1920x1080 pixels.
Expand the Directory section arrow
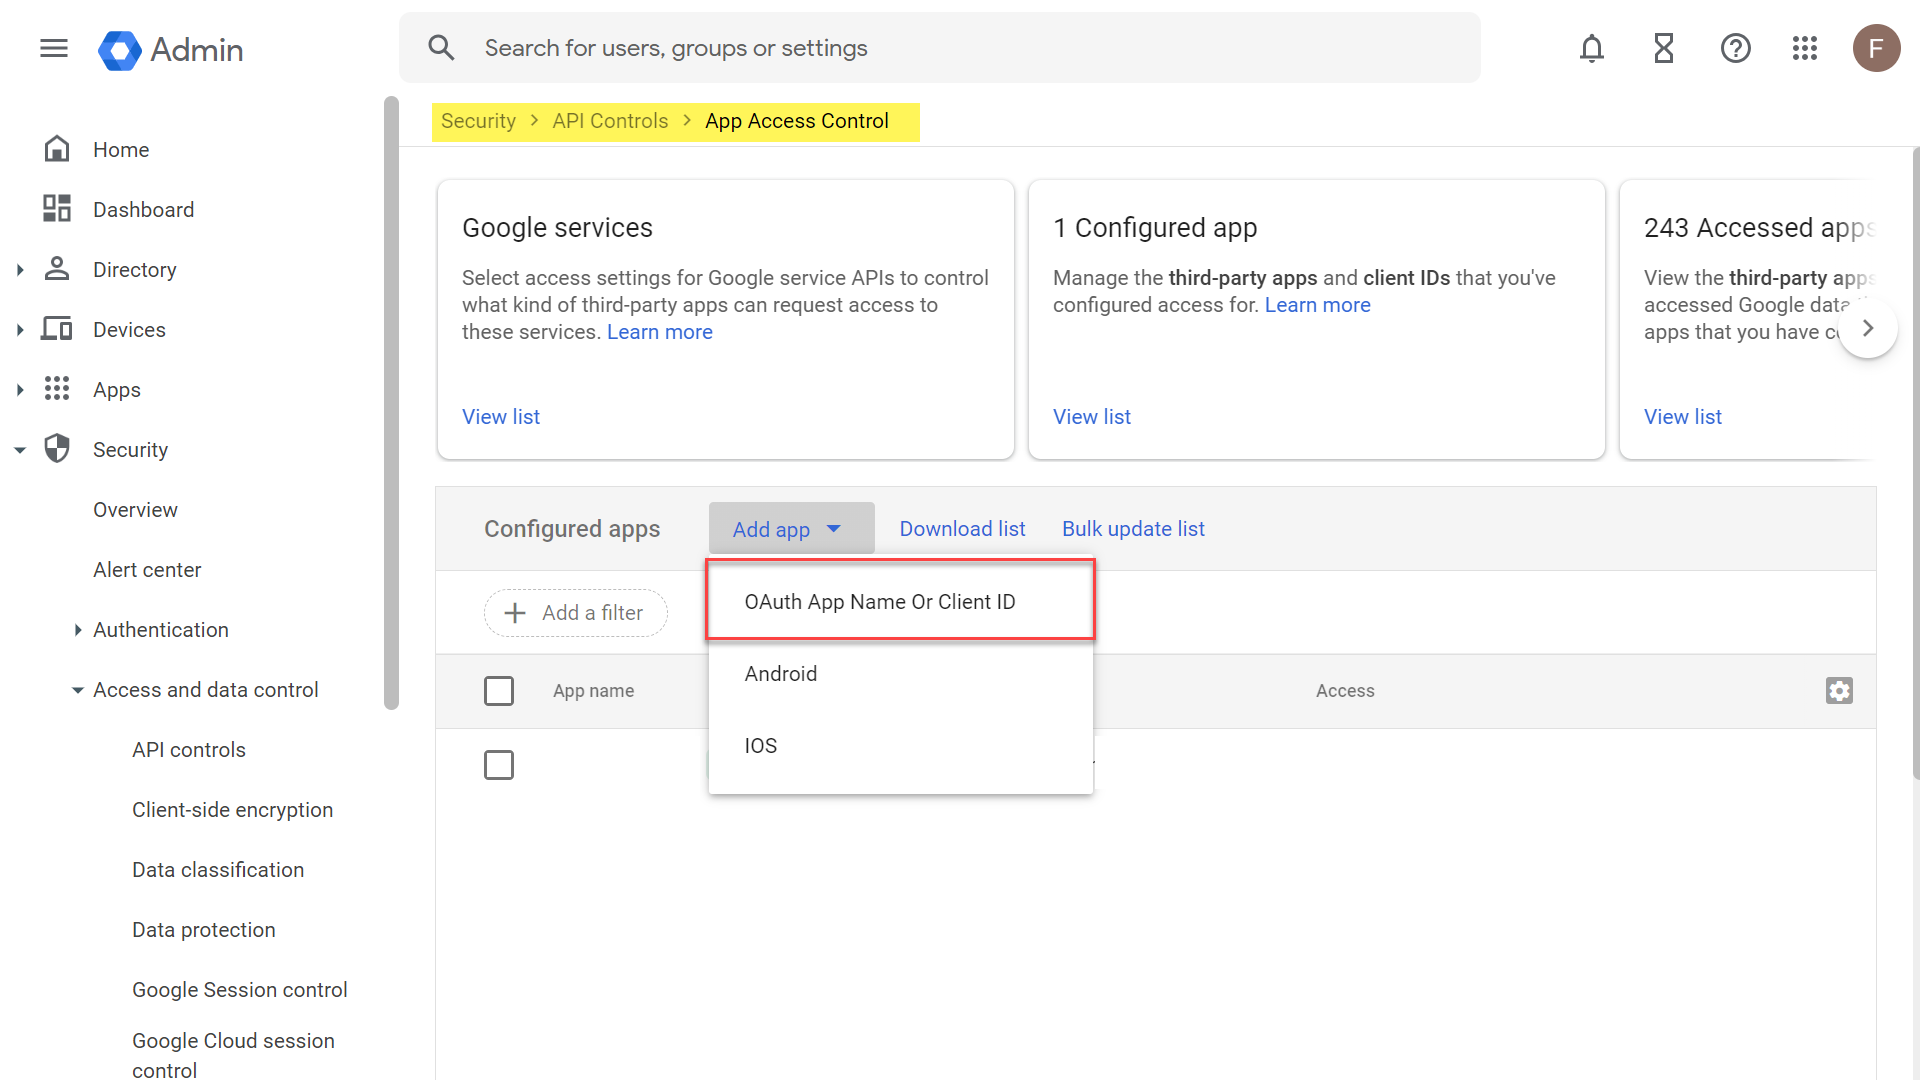[20, 269]
